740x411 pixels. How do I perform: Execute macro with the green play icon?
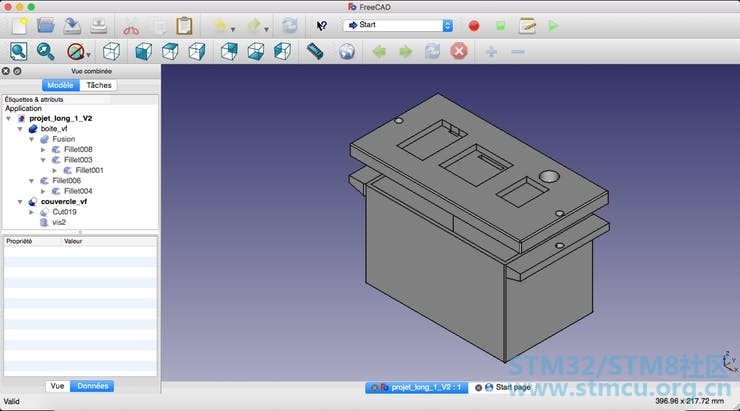click(553, 25)
